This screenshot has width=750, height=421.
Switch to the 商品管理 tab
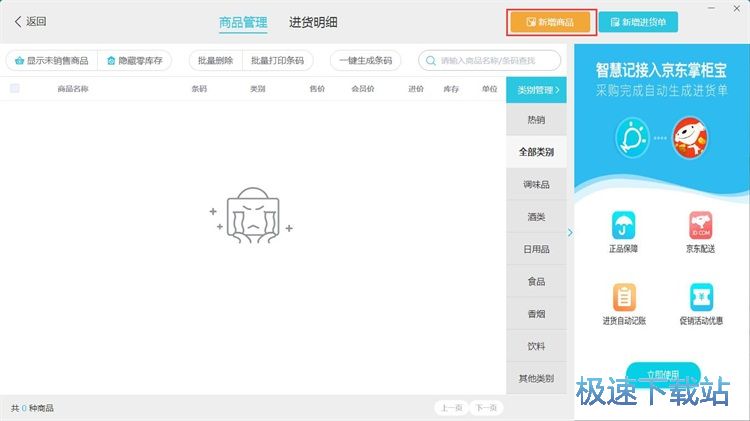coord(243,22)
